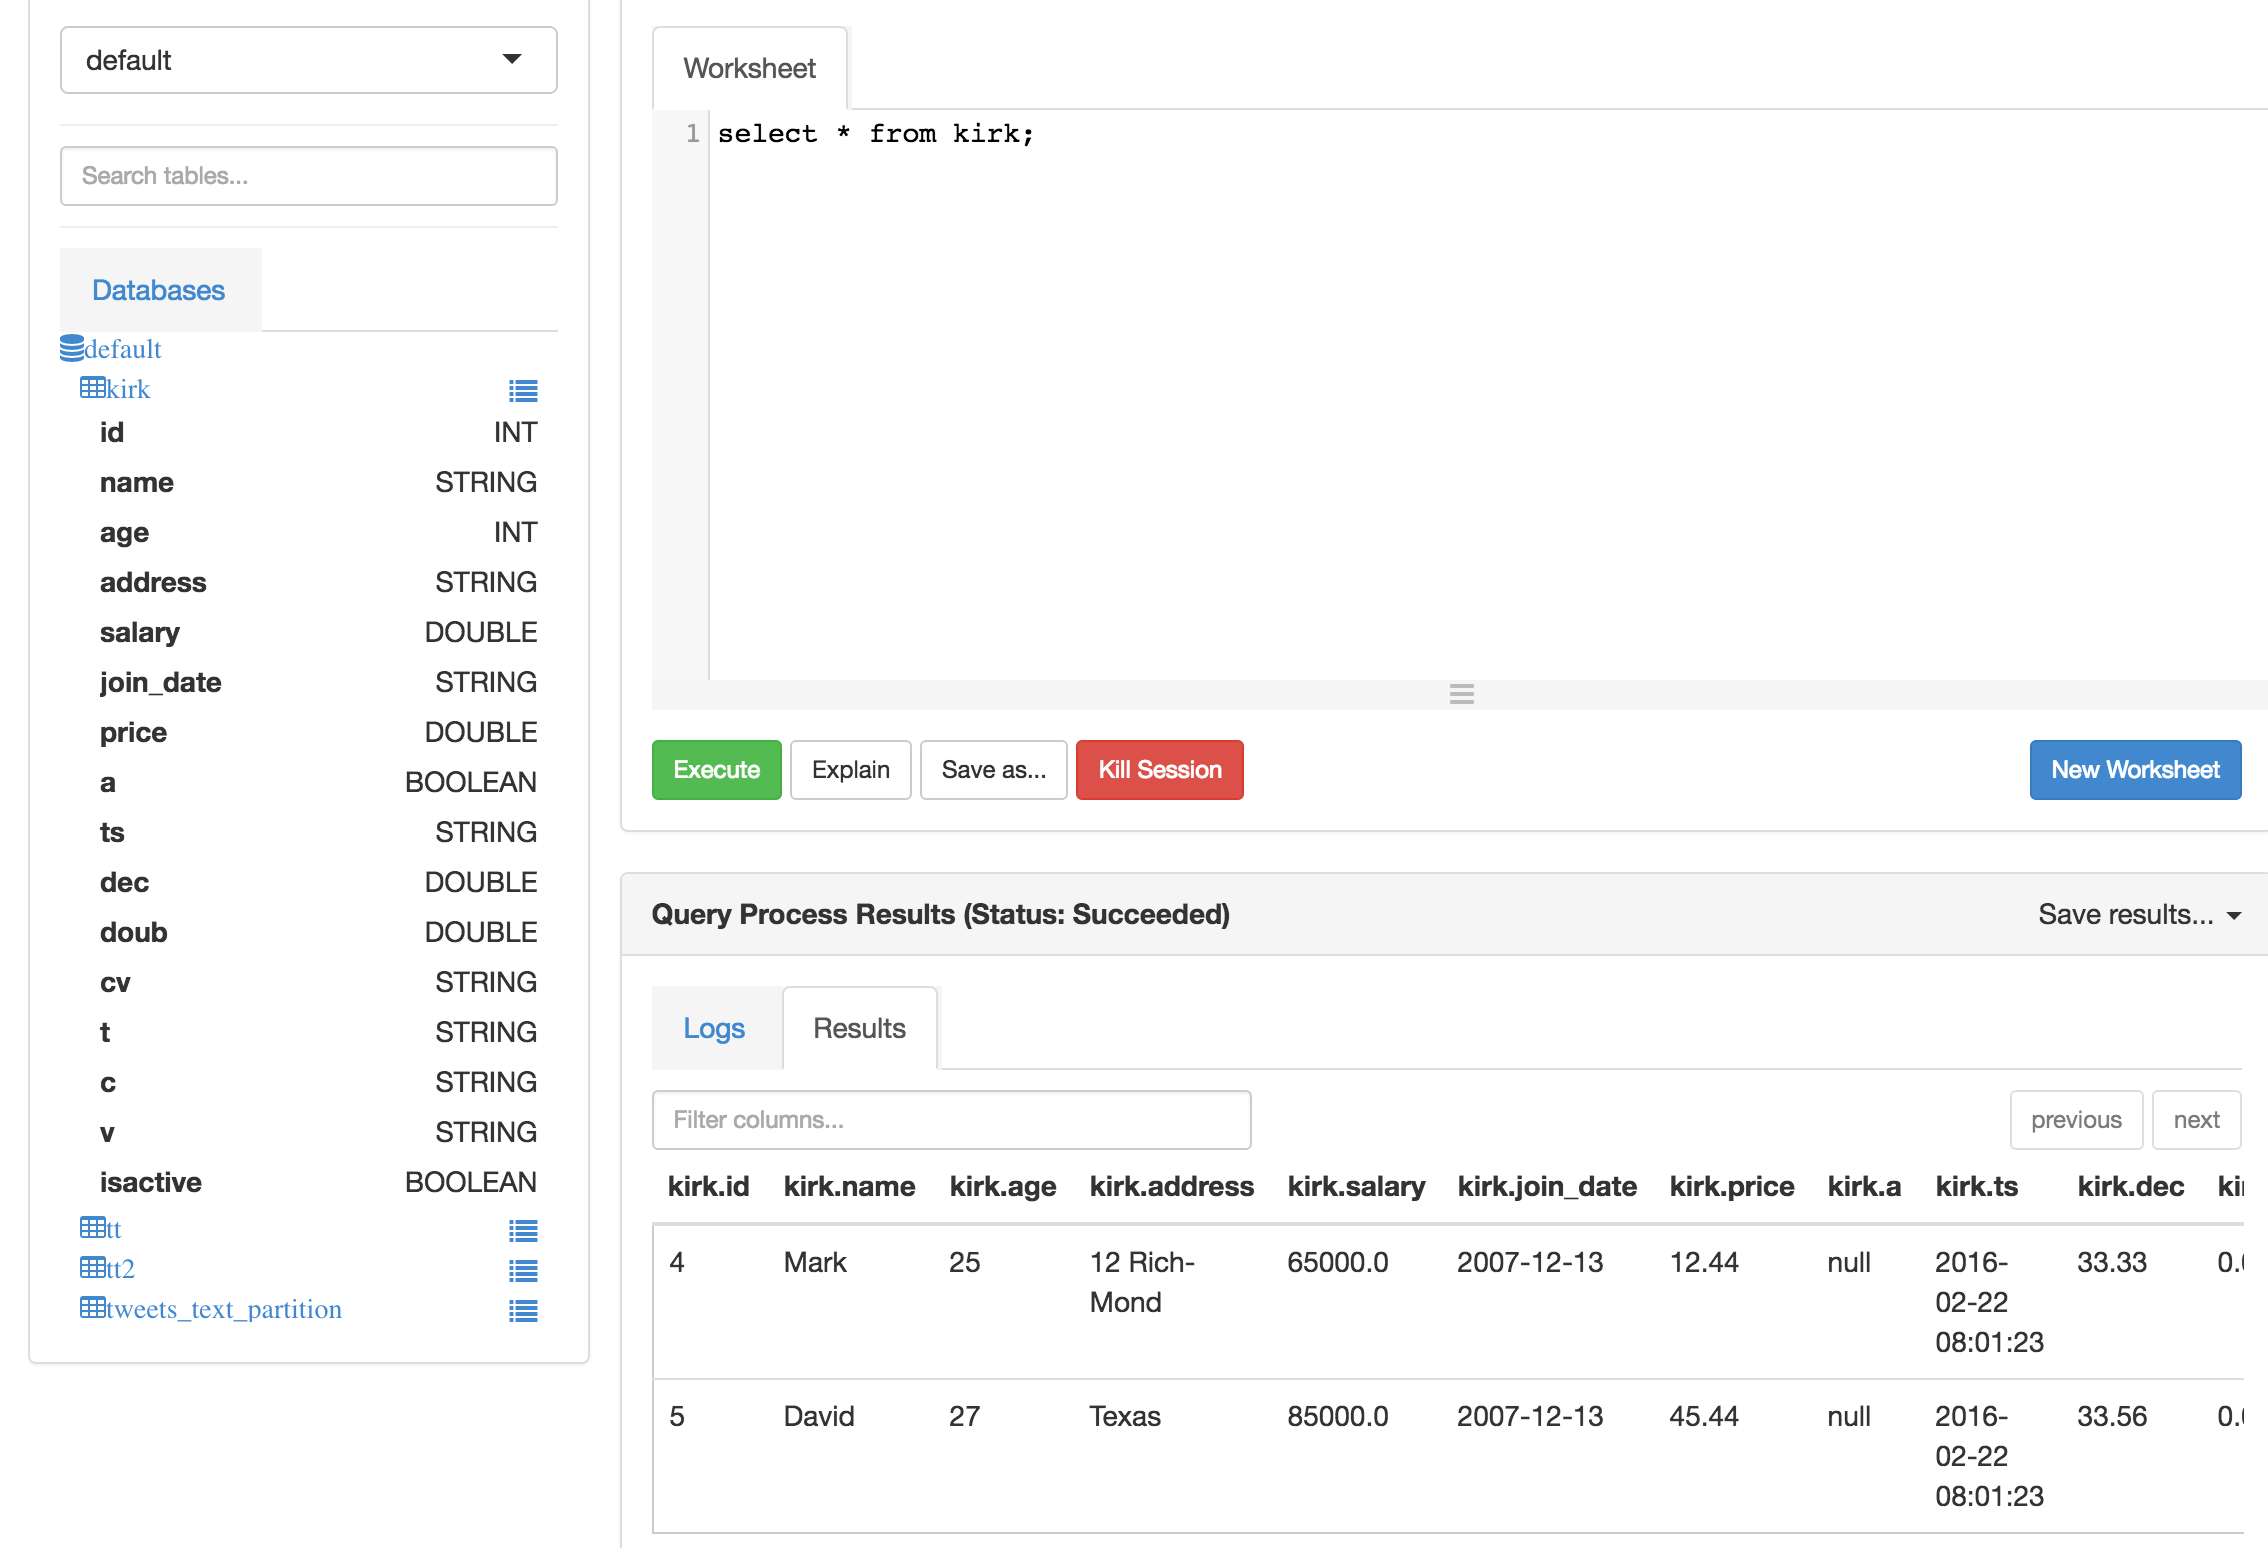Screen dimensions: 2268x1548
Task: Click the database cylinder icon beside default
Action: [x=70, y=347]
